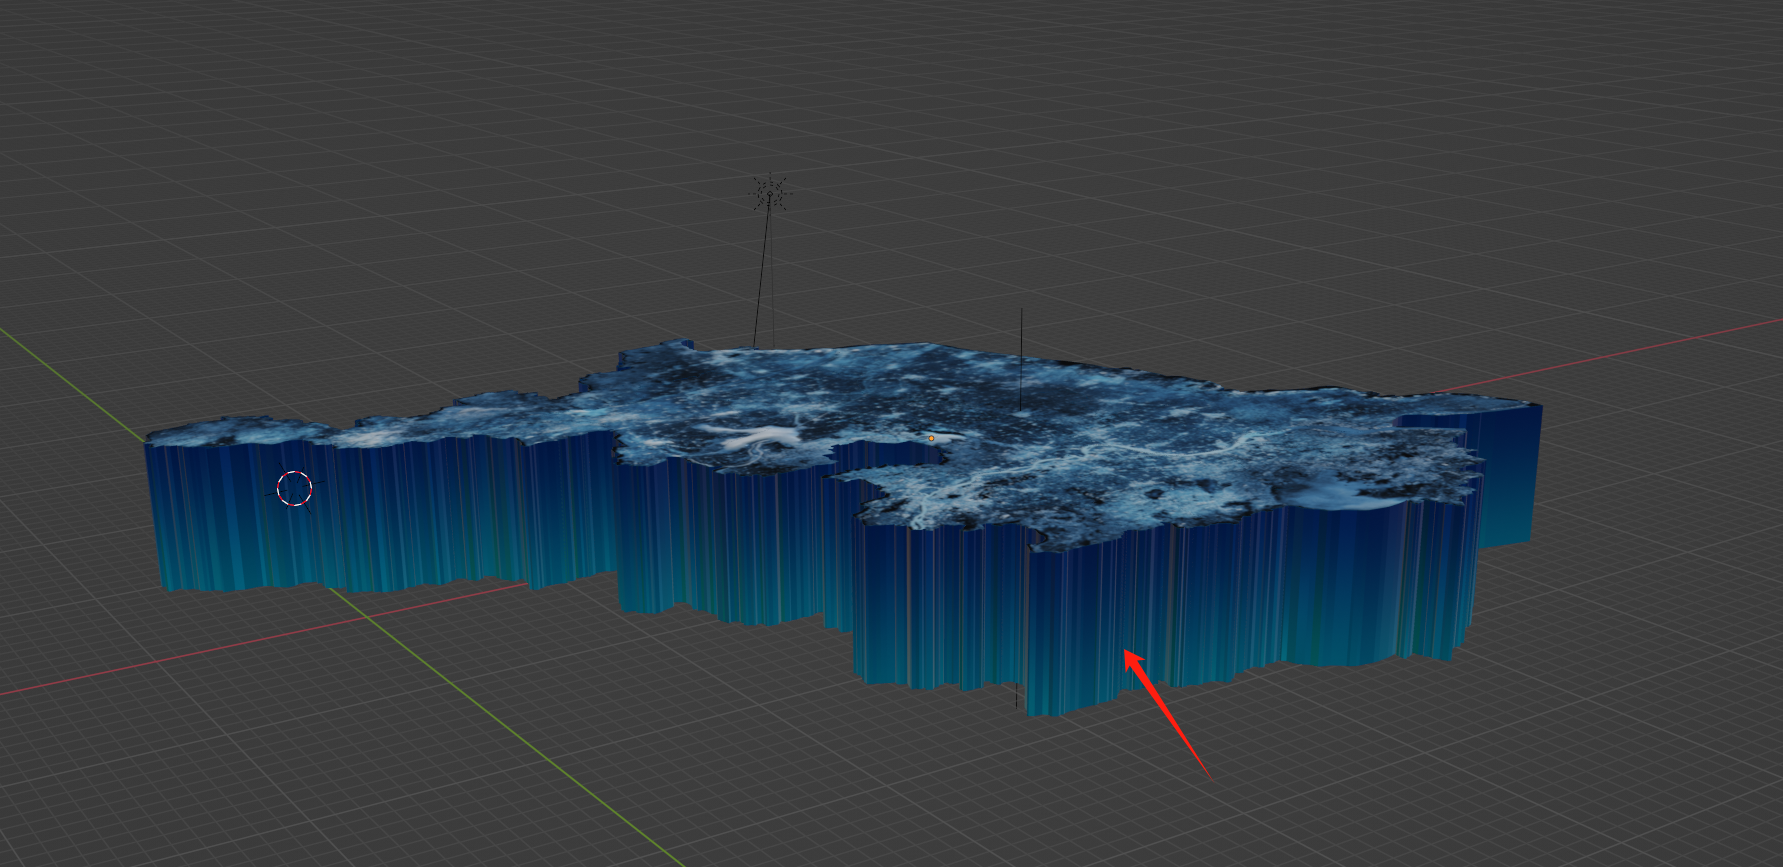The image size is (1783, 867).
Task: Select the point light object above the map
Action: pos(770,192)
